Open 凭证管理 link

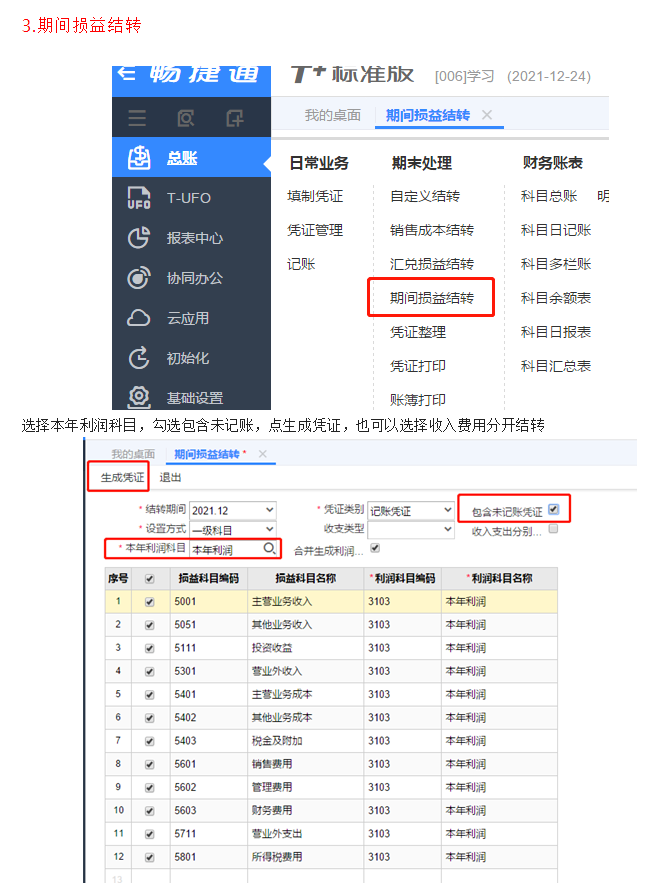[x=315, y=230]
